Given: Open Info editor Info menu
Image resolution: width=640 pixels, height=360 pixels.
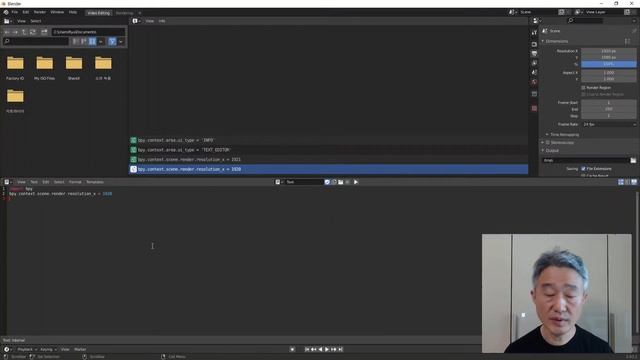Looking at the screenshot, I should (x=162, y=21).
